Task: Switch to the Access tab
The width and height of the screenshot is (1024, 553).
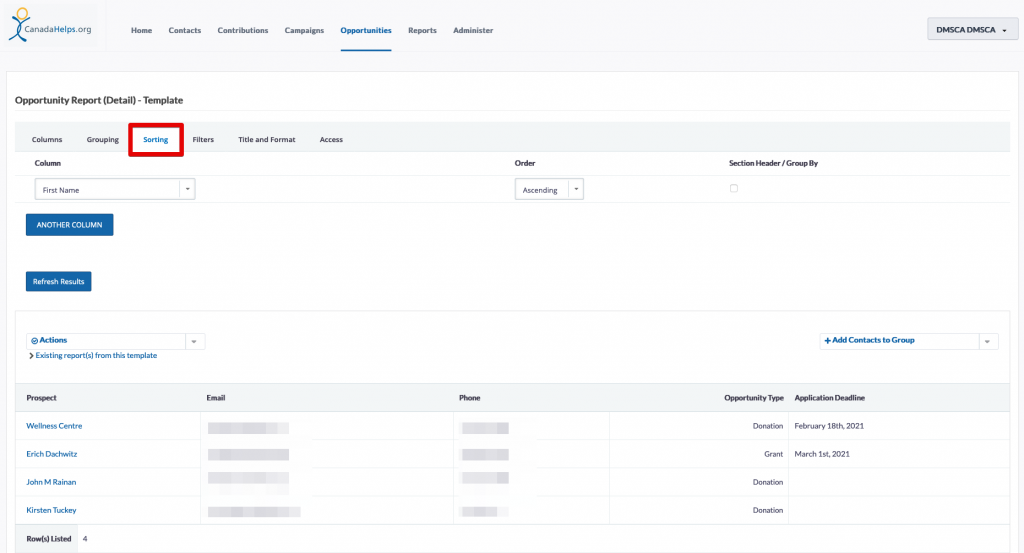Action: pos(331,139)
